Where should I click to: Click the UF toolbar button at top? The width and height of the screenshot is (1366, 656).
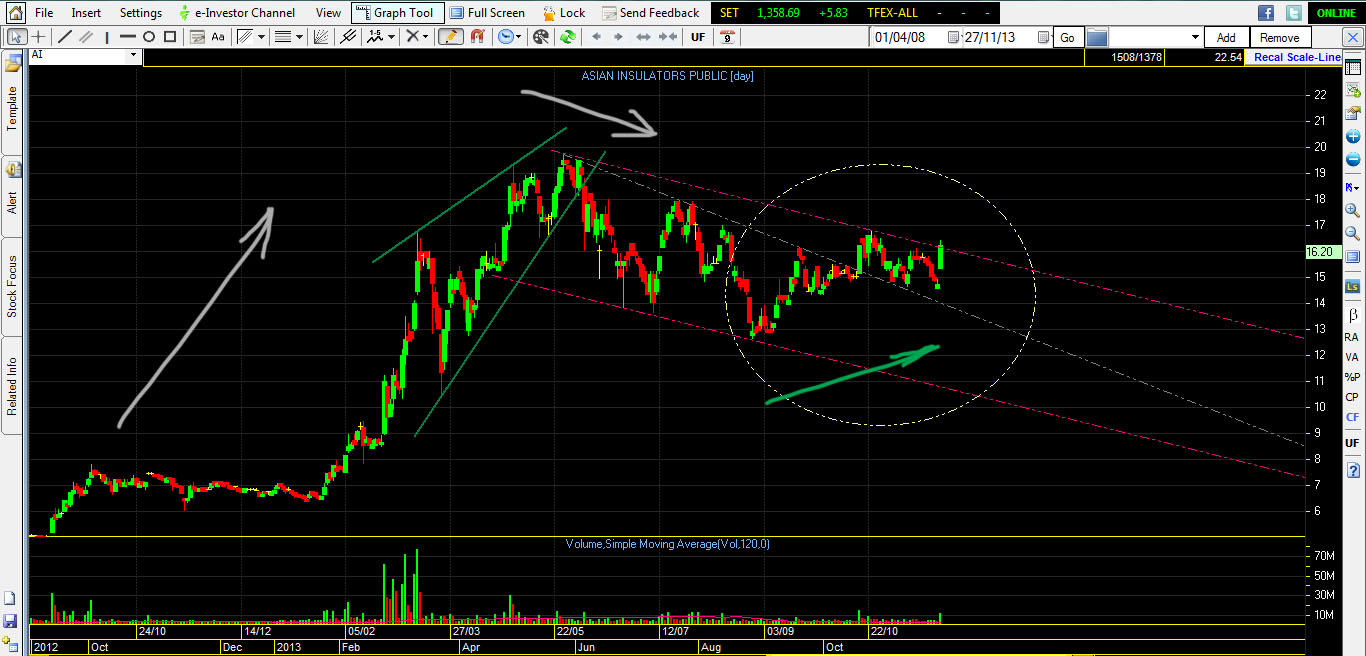[x=698, y=36]
